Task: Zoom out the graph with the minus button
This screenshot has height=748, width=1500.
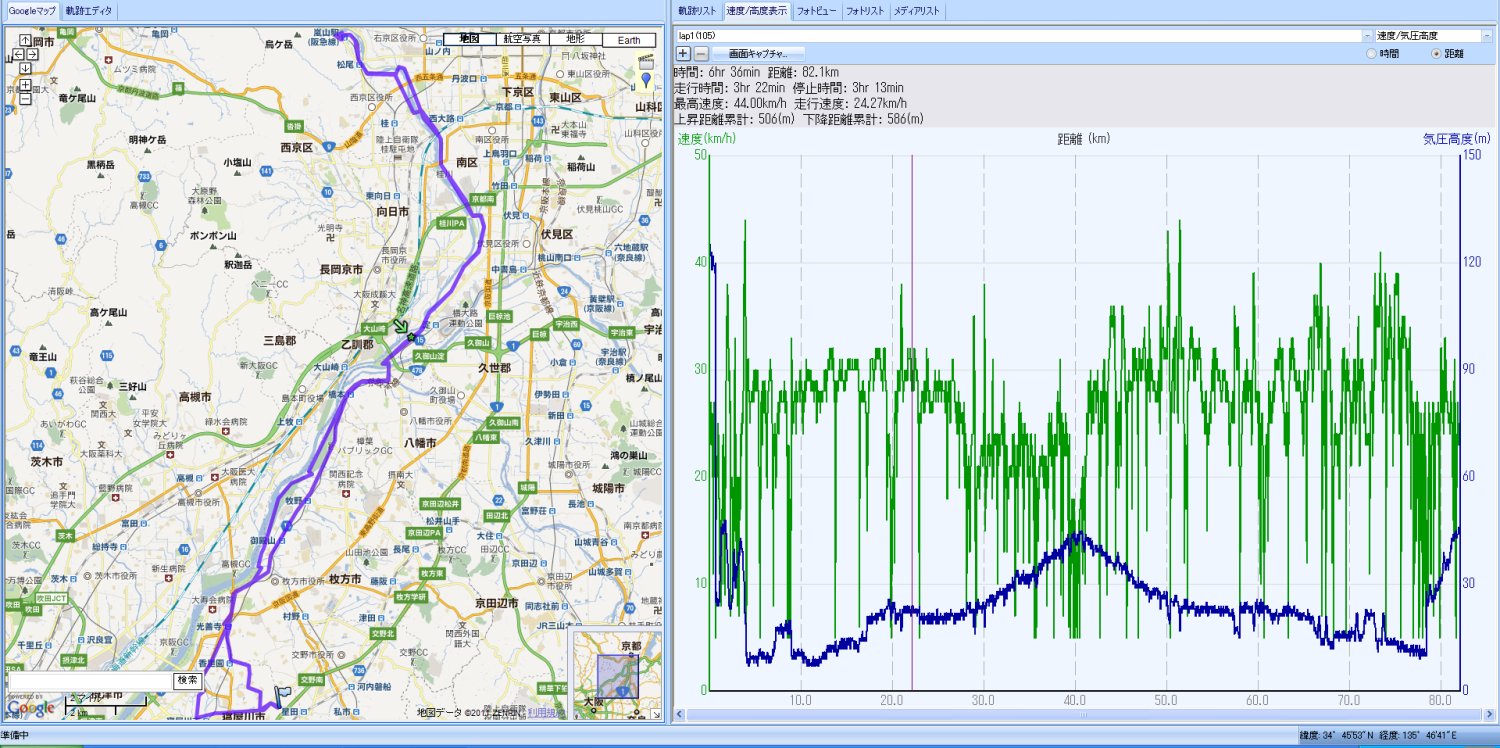Action: pos(701,53)
